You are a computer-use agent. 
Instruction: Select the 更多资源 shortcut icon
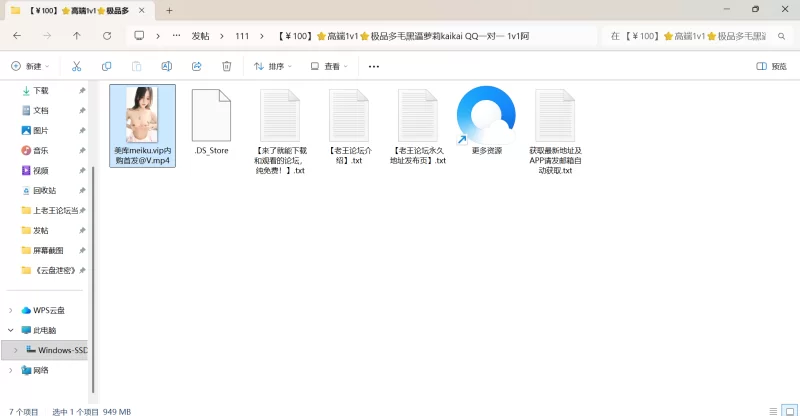pyautogui.click(x=486, y=121)
